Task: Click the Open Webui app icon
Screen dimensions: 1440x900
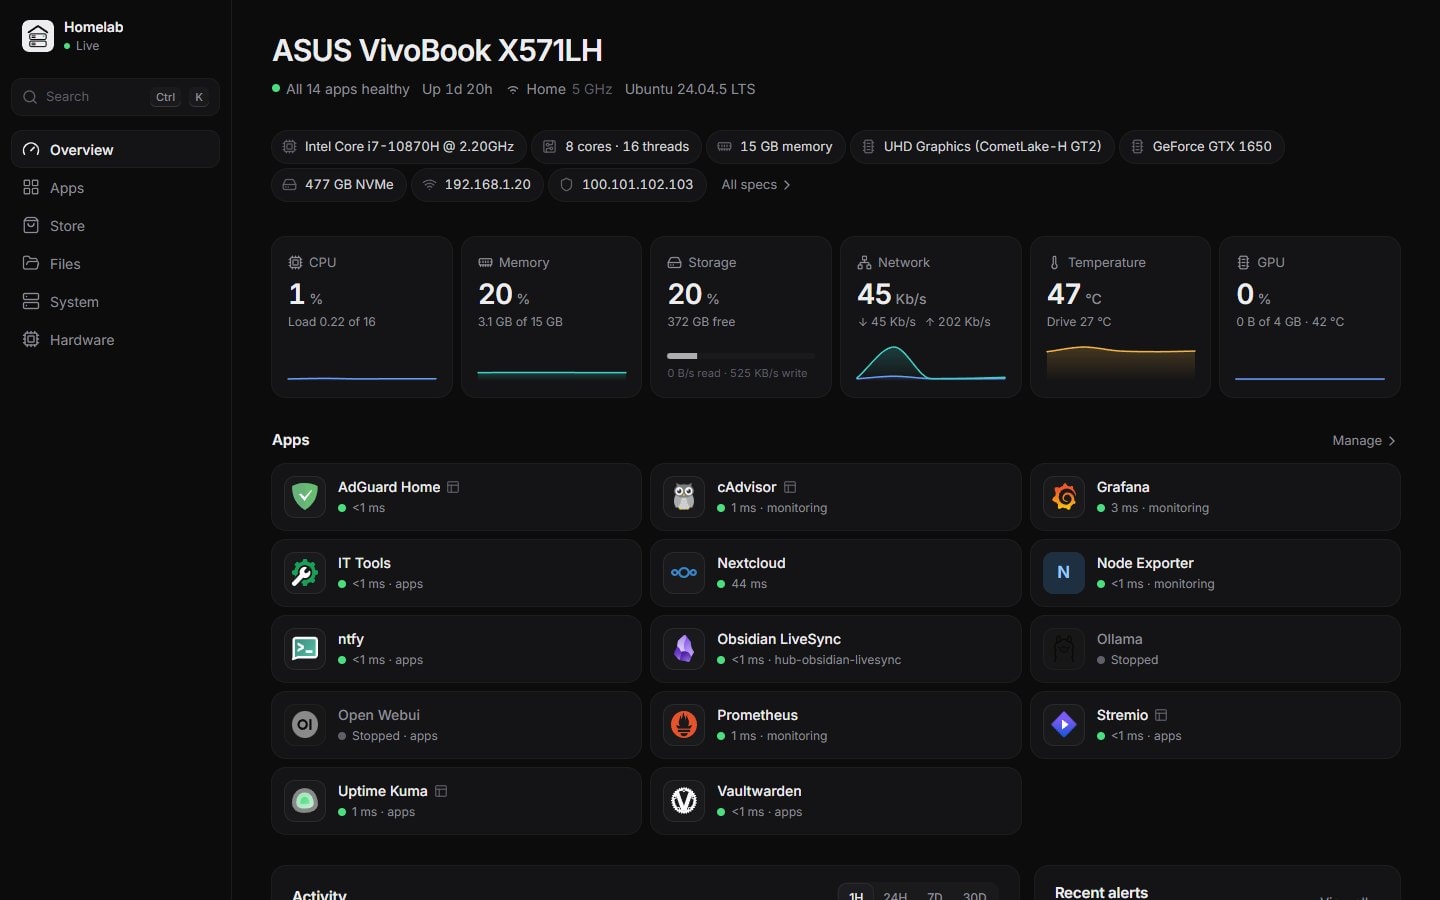Action: pyautogui.click(x=305, y=725)
